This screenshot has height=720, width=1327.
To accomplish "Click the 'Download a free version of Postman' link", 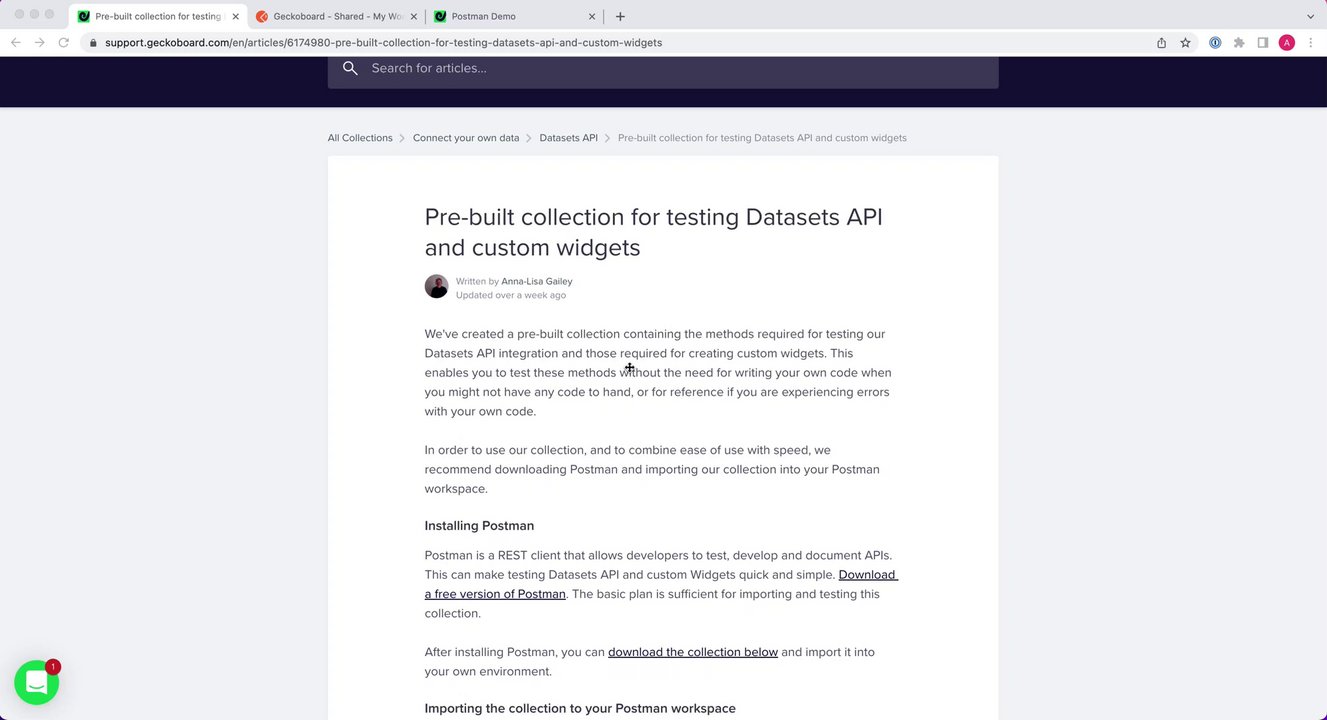I will 495,594.
